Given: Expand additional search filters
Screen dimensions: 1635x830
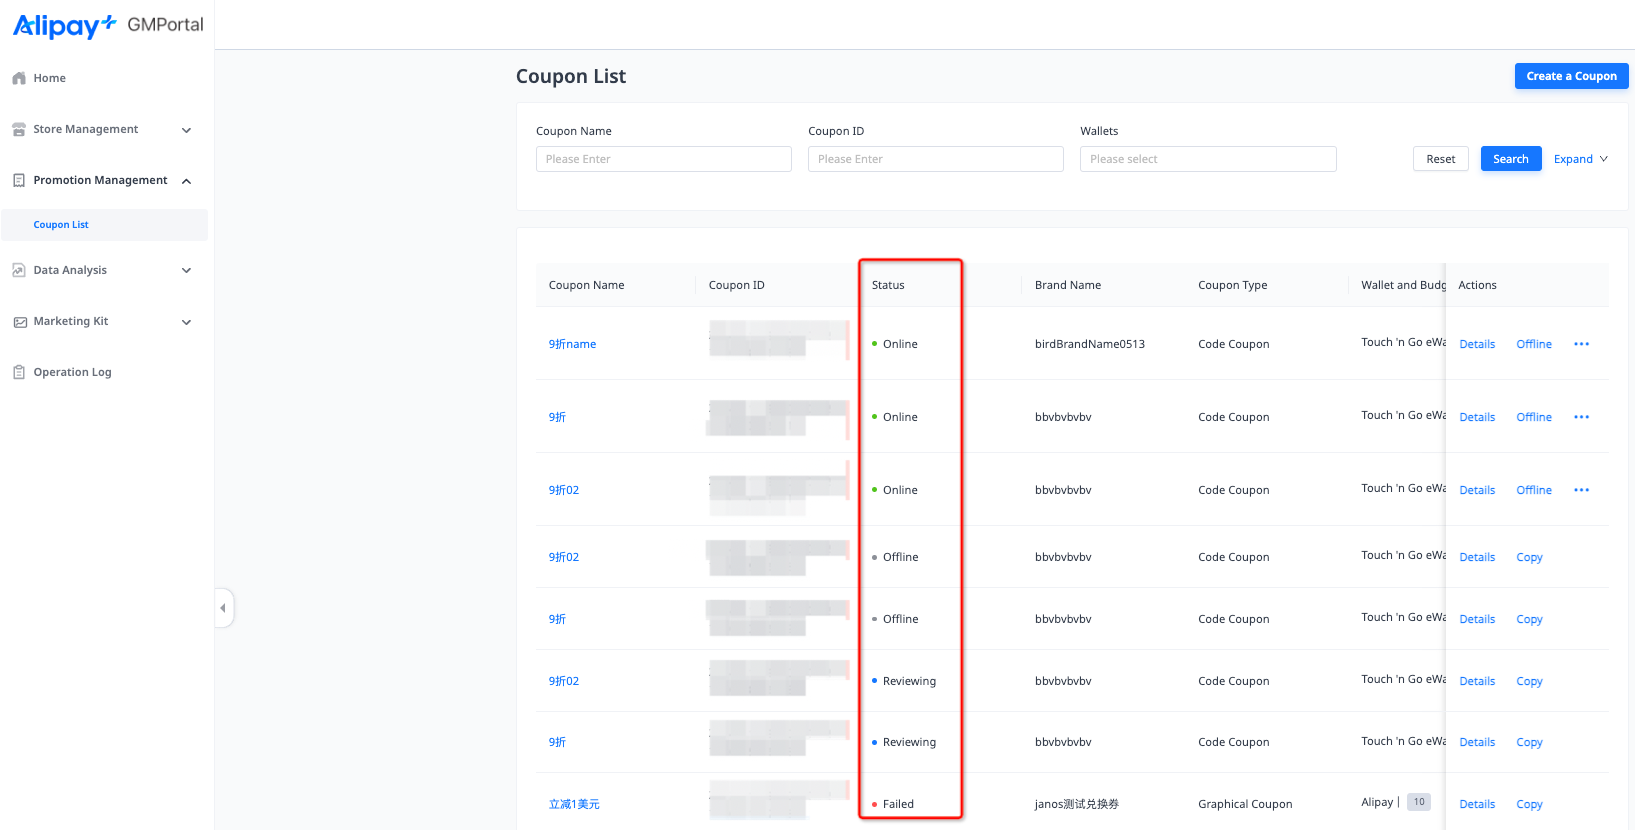Looking at the screenshot, I should (x=1580, y=159).
